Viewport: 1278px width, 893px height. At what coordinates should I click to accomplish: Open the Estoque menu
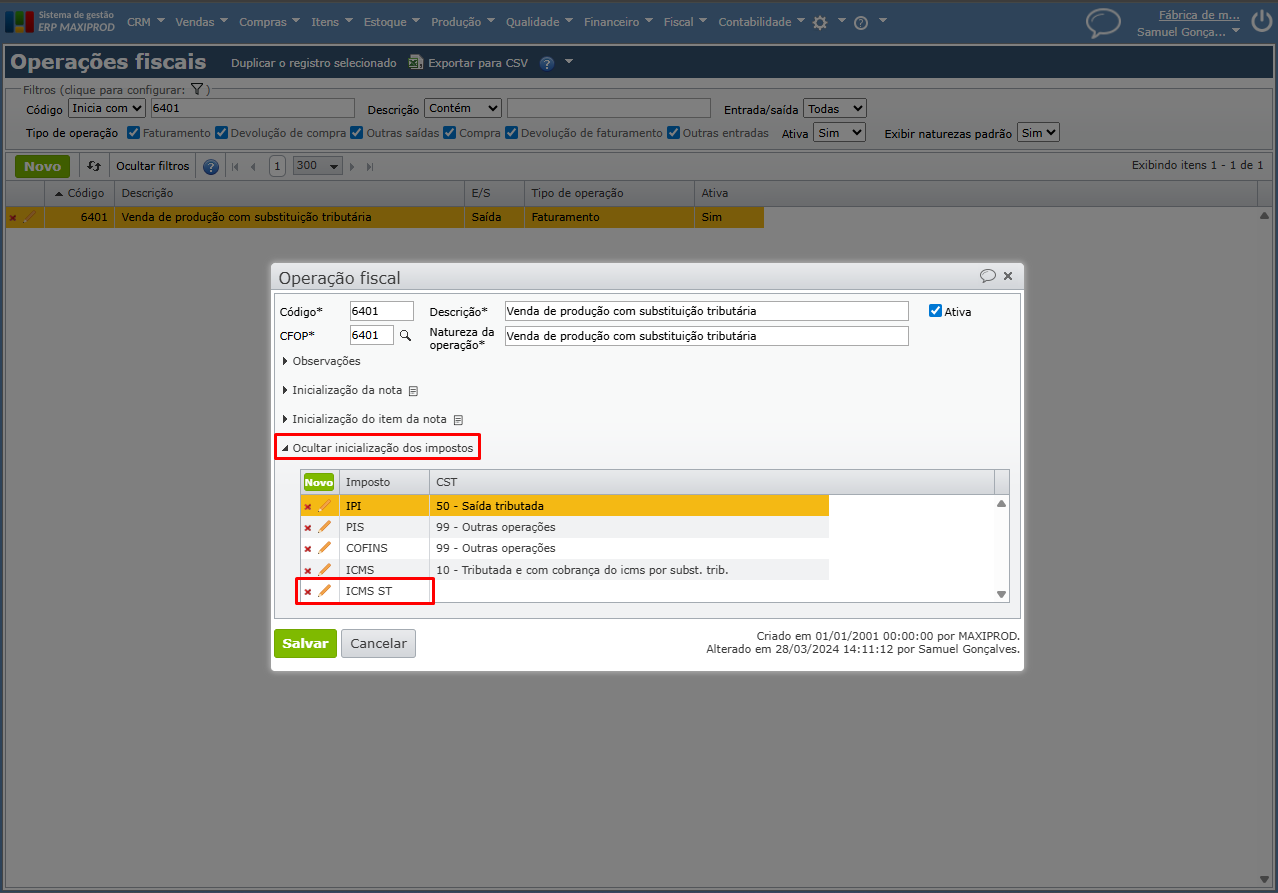click(392, 22)
